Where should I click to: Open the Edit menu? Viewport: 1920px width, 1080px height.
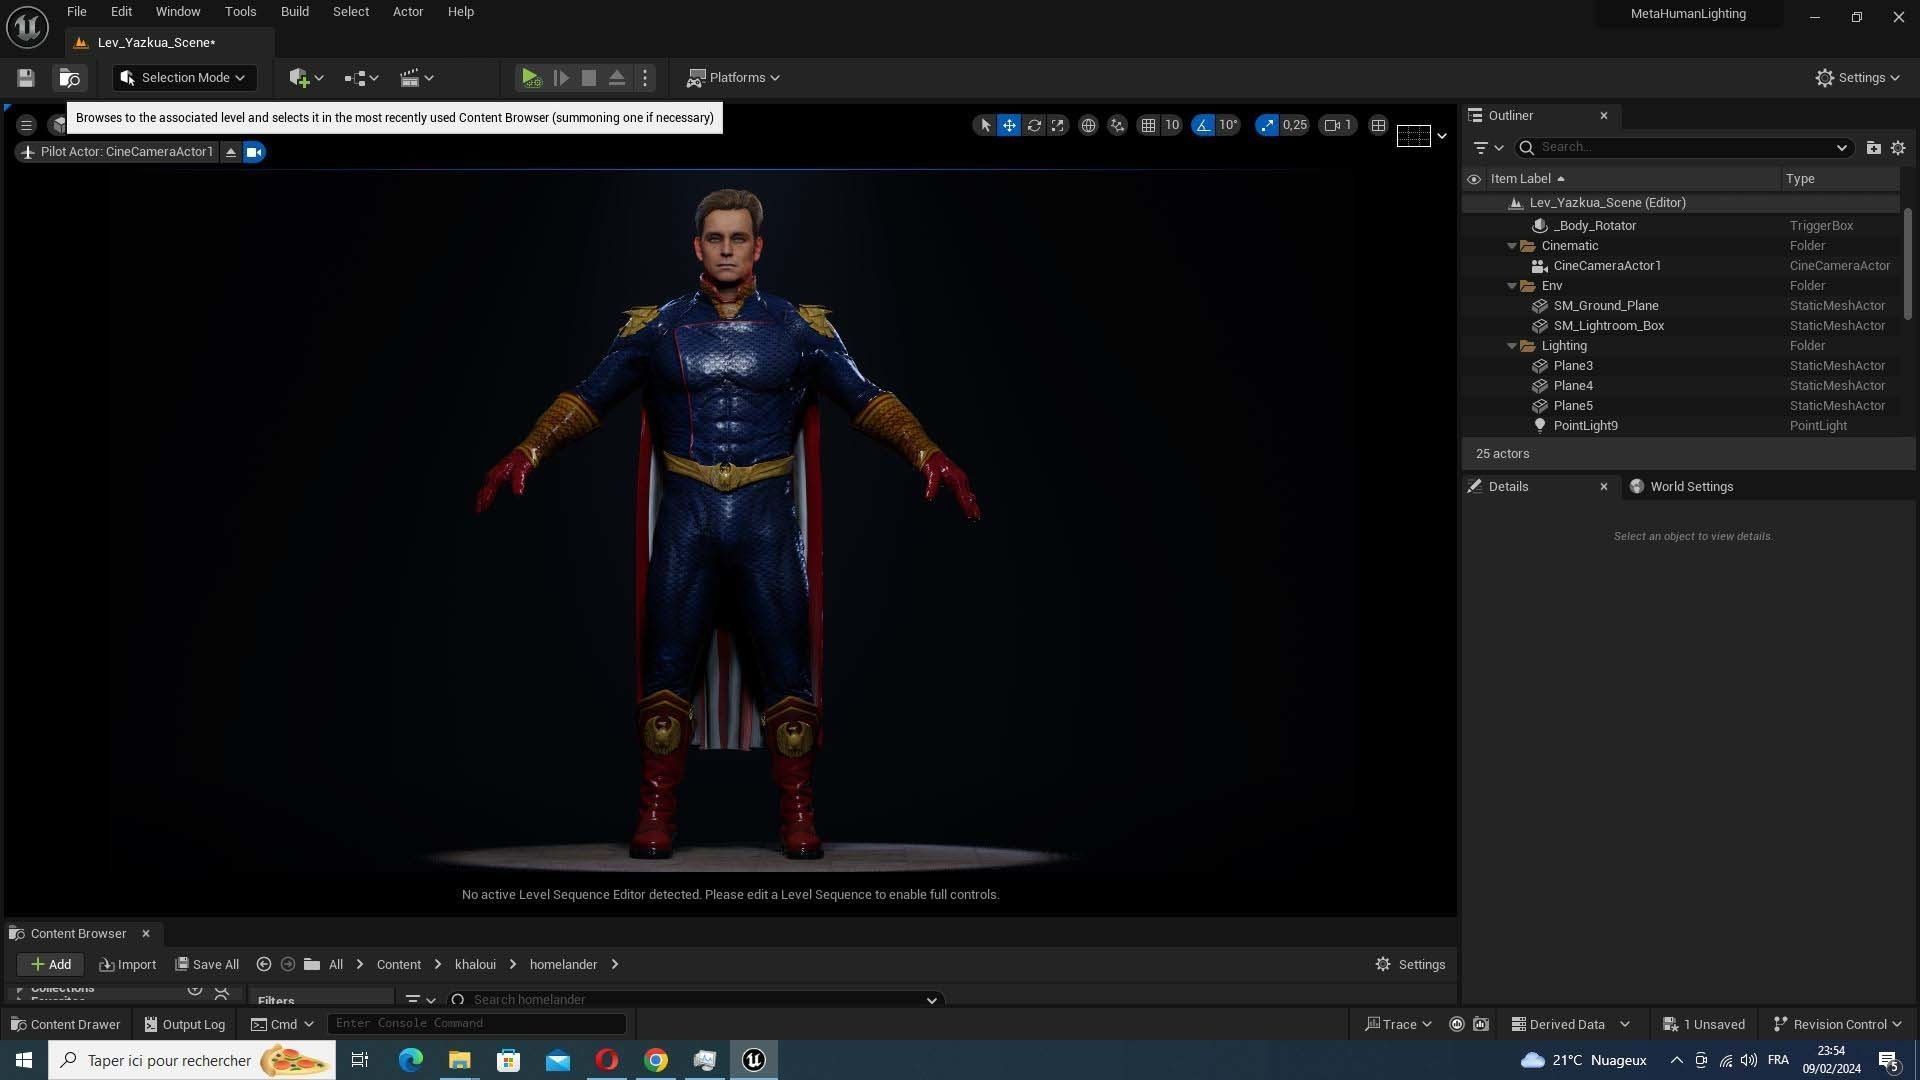121,12
